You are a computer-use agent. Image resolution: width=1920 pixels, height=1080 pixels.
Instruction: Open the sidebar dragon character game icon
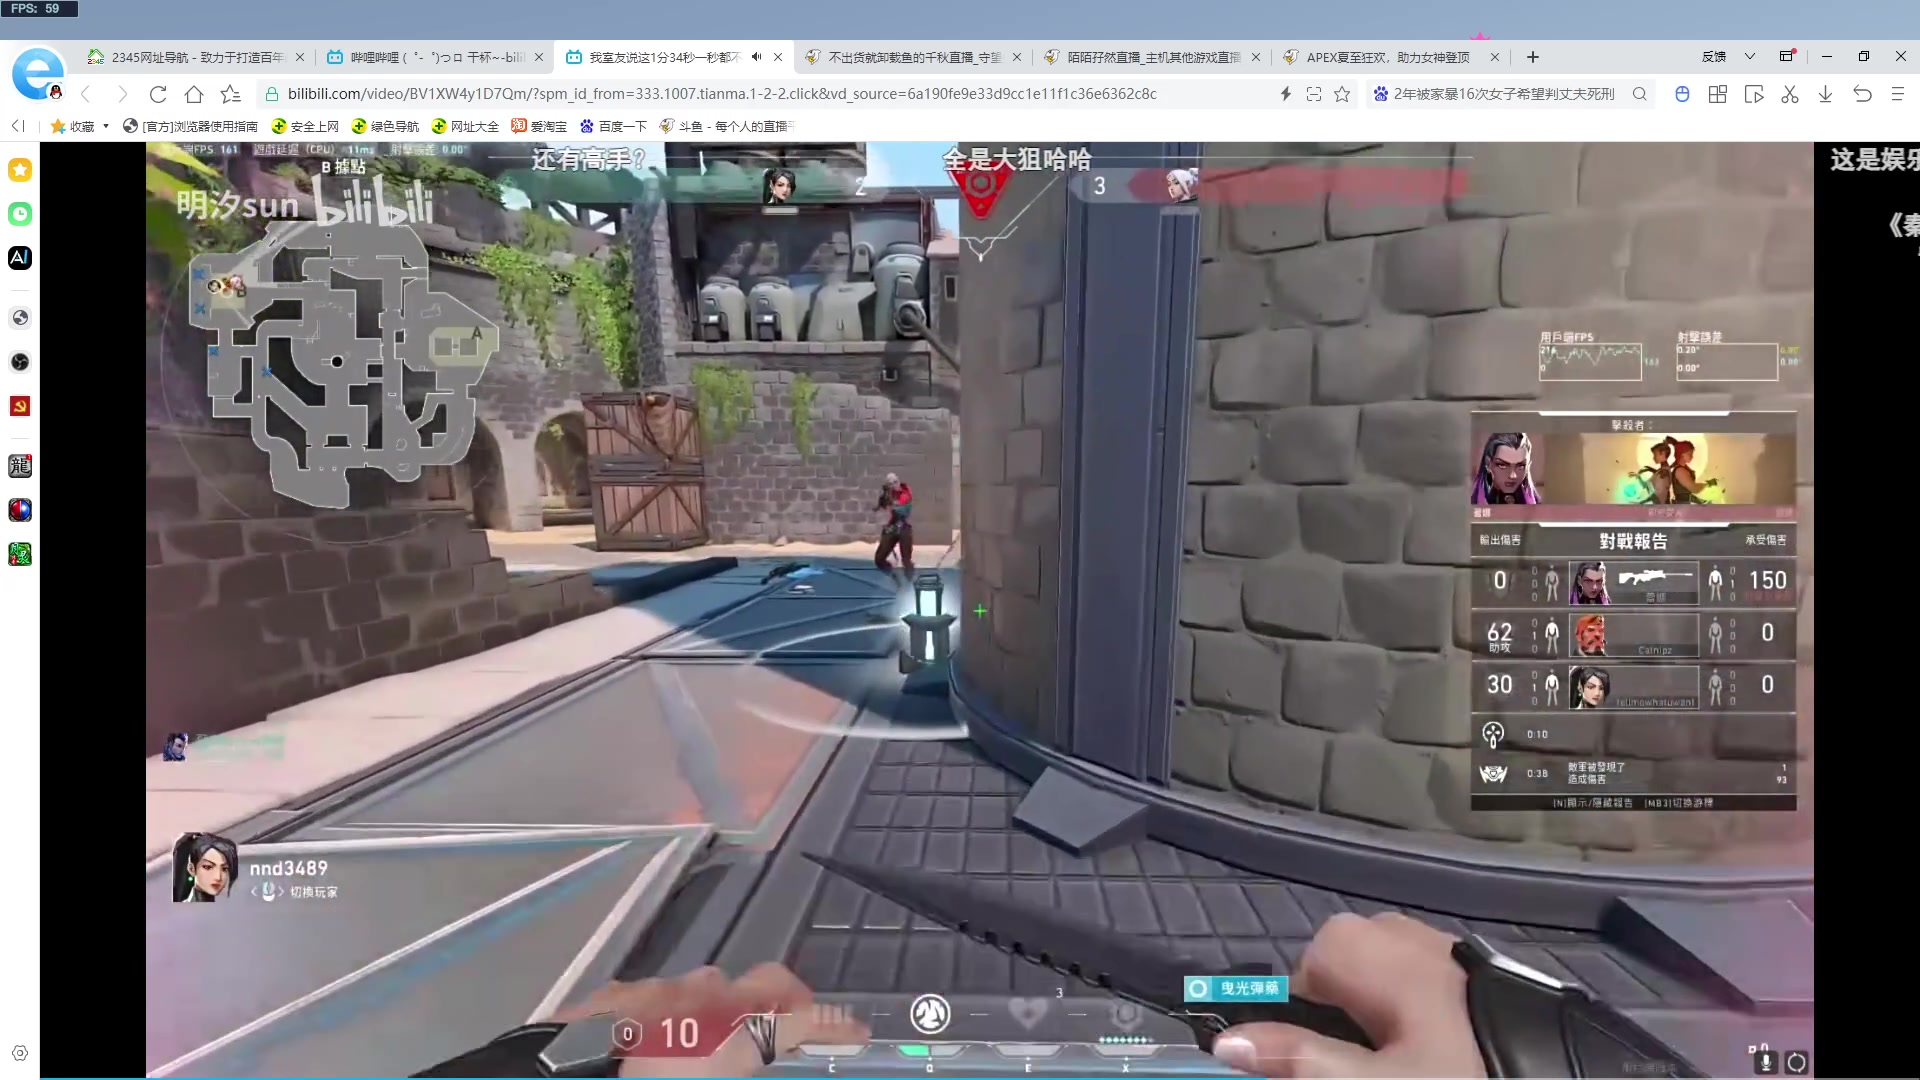(20, 466)
